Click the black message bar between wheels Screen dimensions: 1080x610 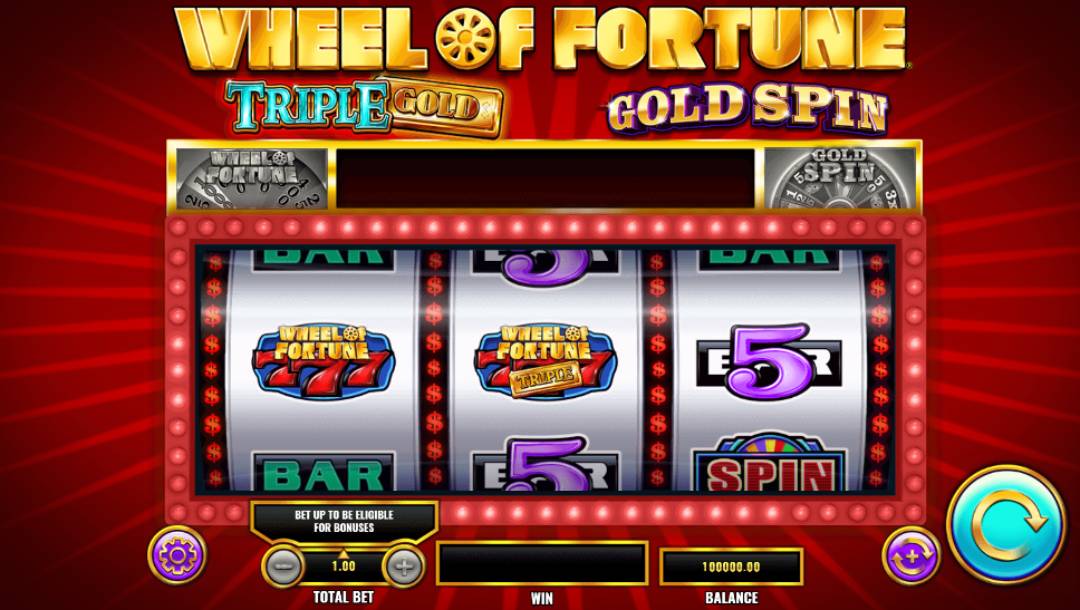[x=546, y=178]
